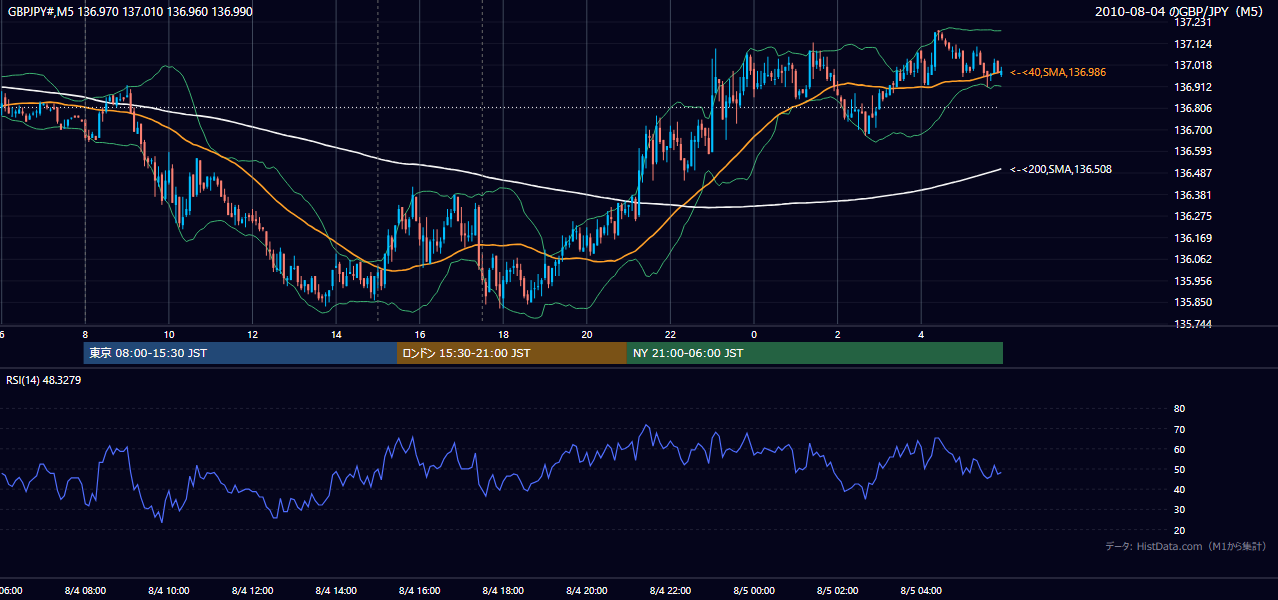This screenshot has width=1278, height=600.
Task: Click price axis value 135.956
Action: (1192, 281)
